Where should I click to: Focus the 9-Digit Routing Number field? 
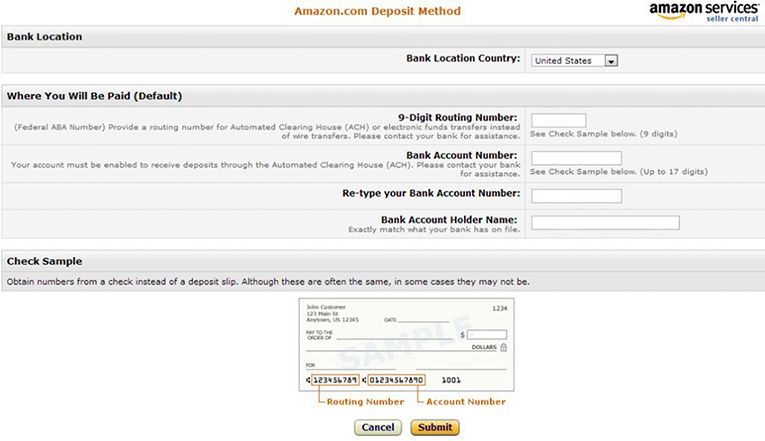[x=559, y=120]
